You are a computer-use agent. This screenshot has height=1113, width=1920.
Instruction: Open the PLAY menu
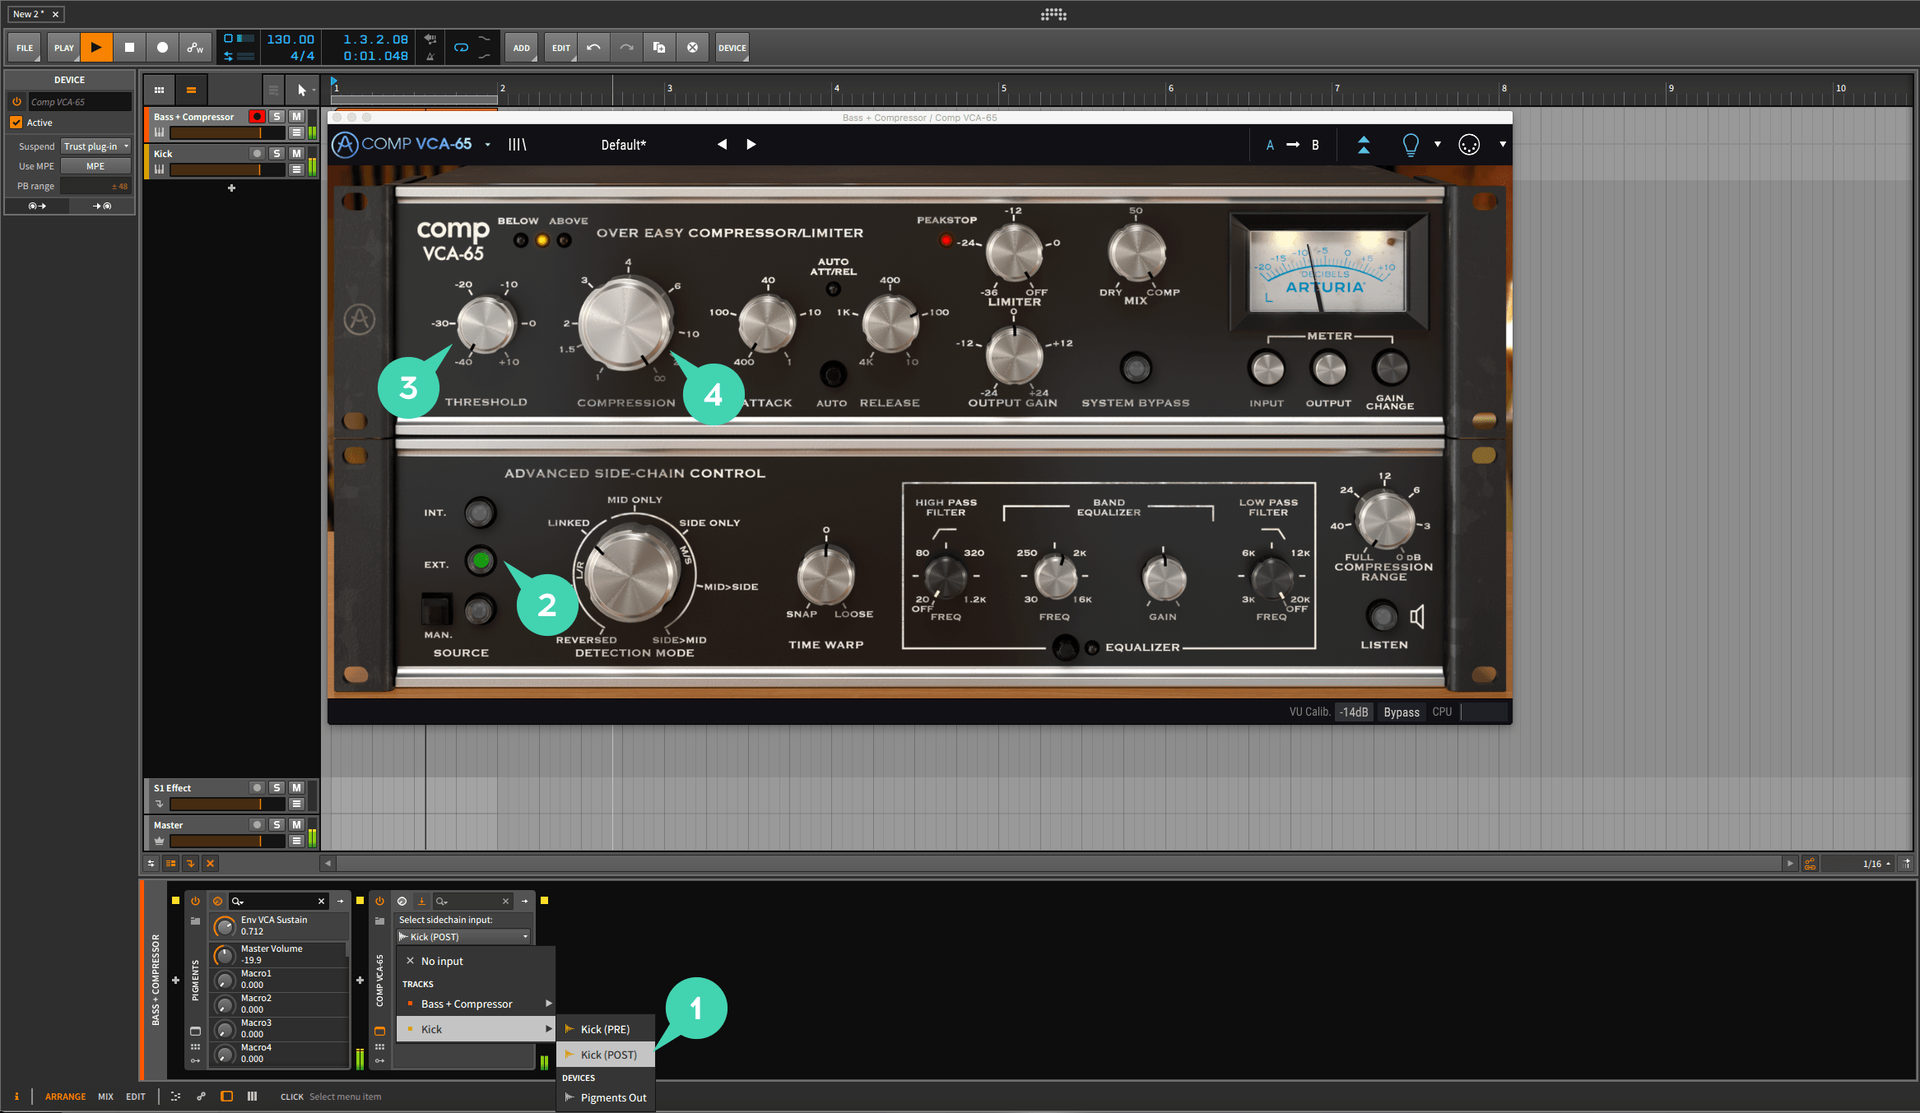click(64, 47)
